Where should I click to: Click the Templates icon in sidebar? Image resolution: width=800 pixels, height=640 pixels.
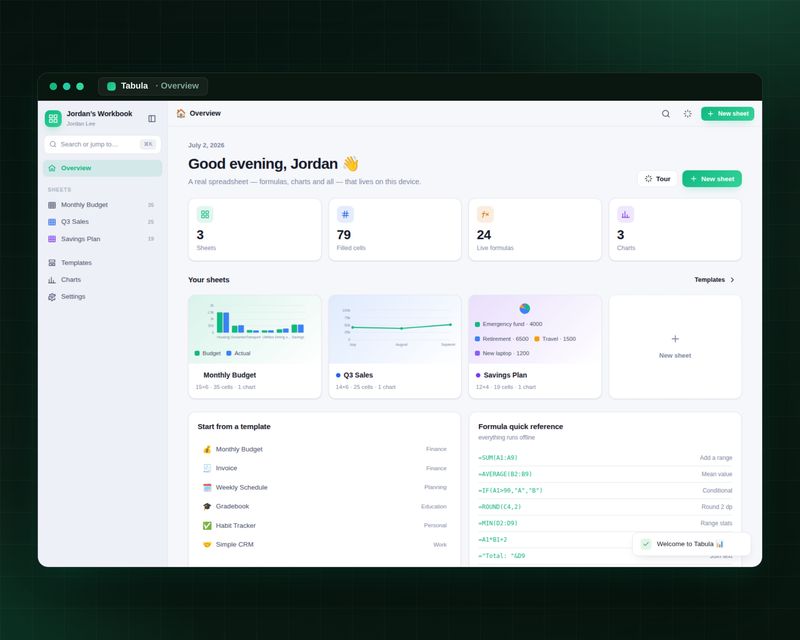click(52, 263)
